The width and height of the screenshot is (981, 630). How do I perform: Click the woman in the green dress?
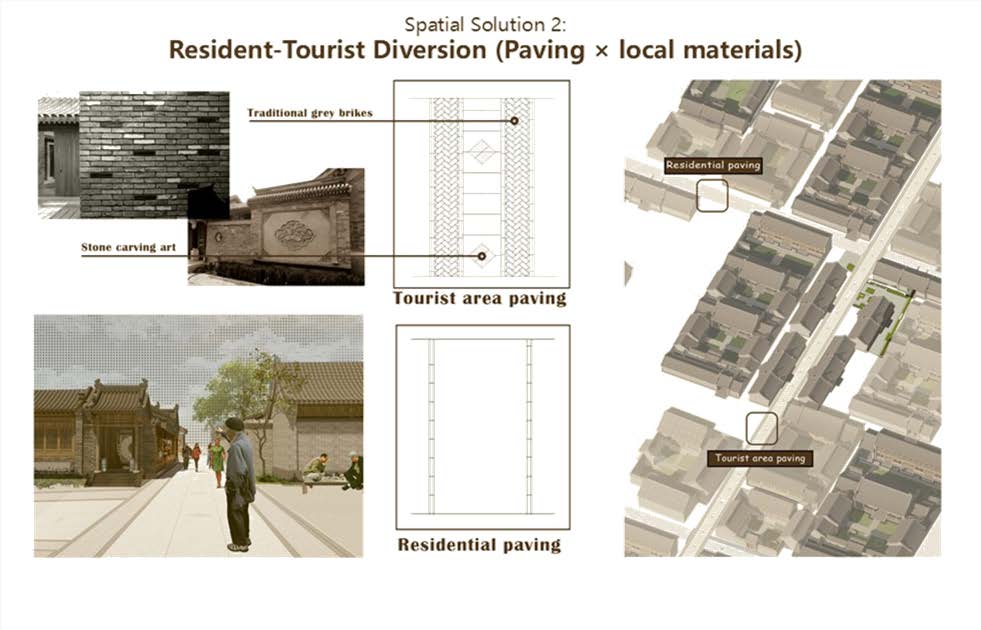click(216, 462)
